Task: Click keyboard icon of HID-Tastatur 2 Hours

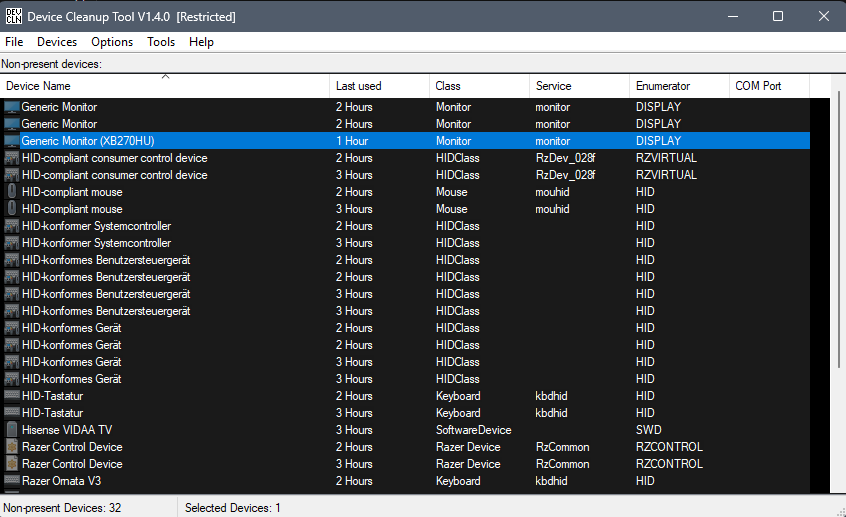Action: coord(11,396)
